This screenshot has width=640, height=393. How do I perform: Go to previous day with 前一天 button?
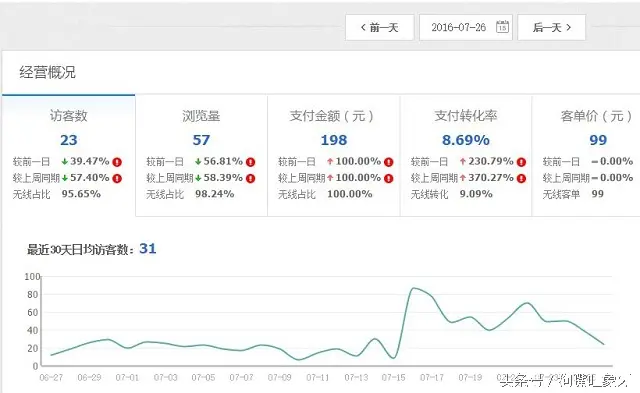pos(380,27)
